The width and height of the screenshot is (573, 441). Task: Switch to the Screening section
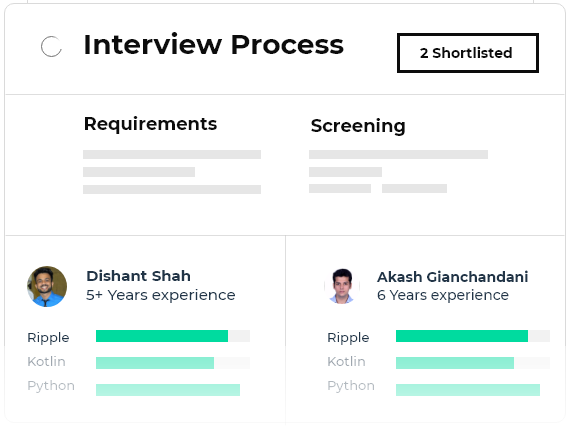tap(358, 126)
